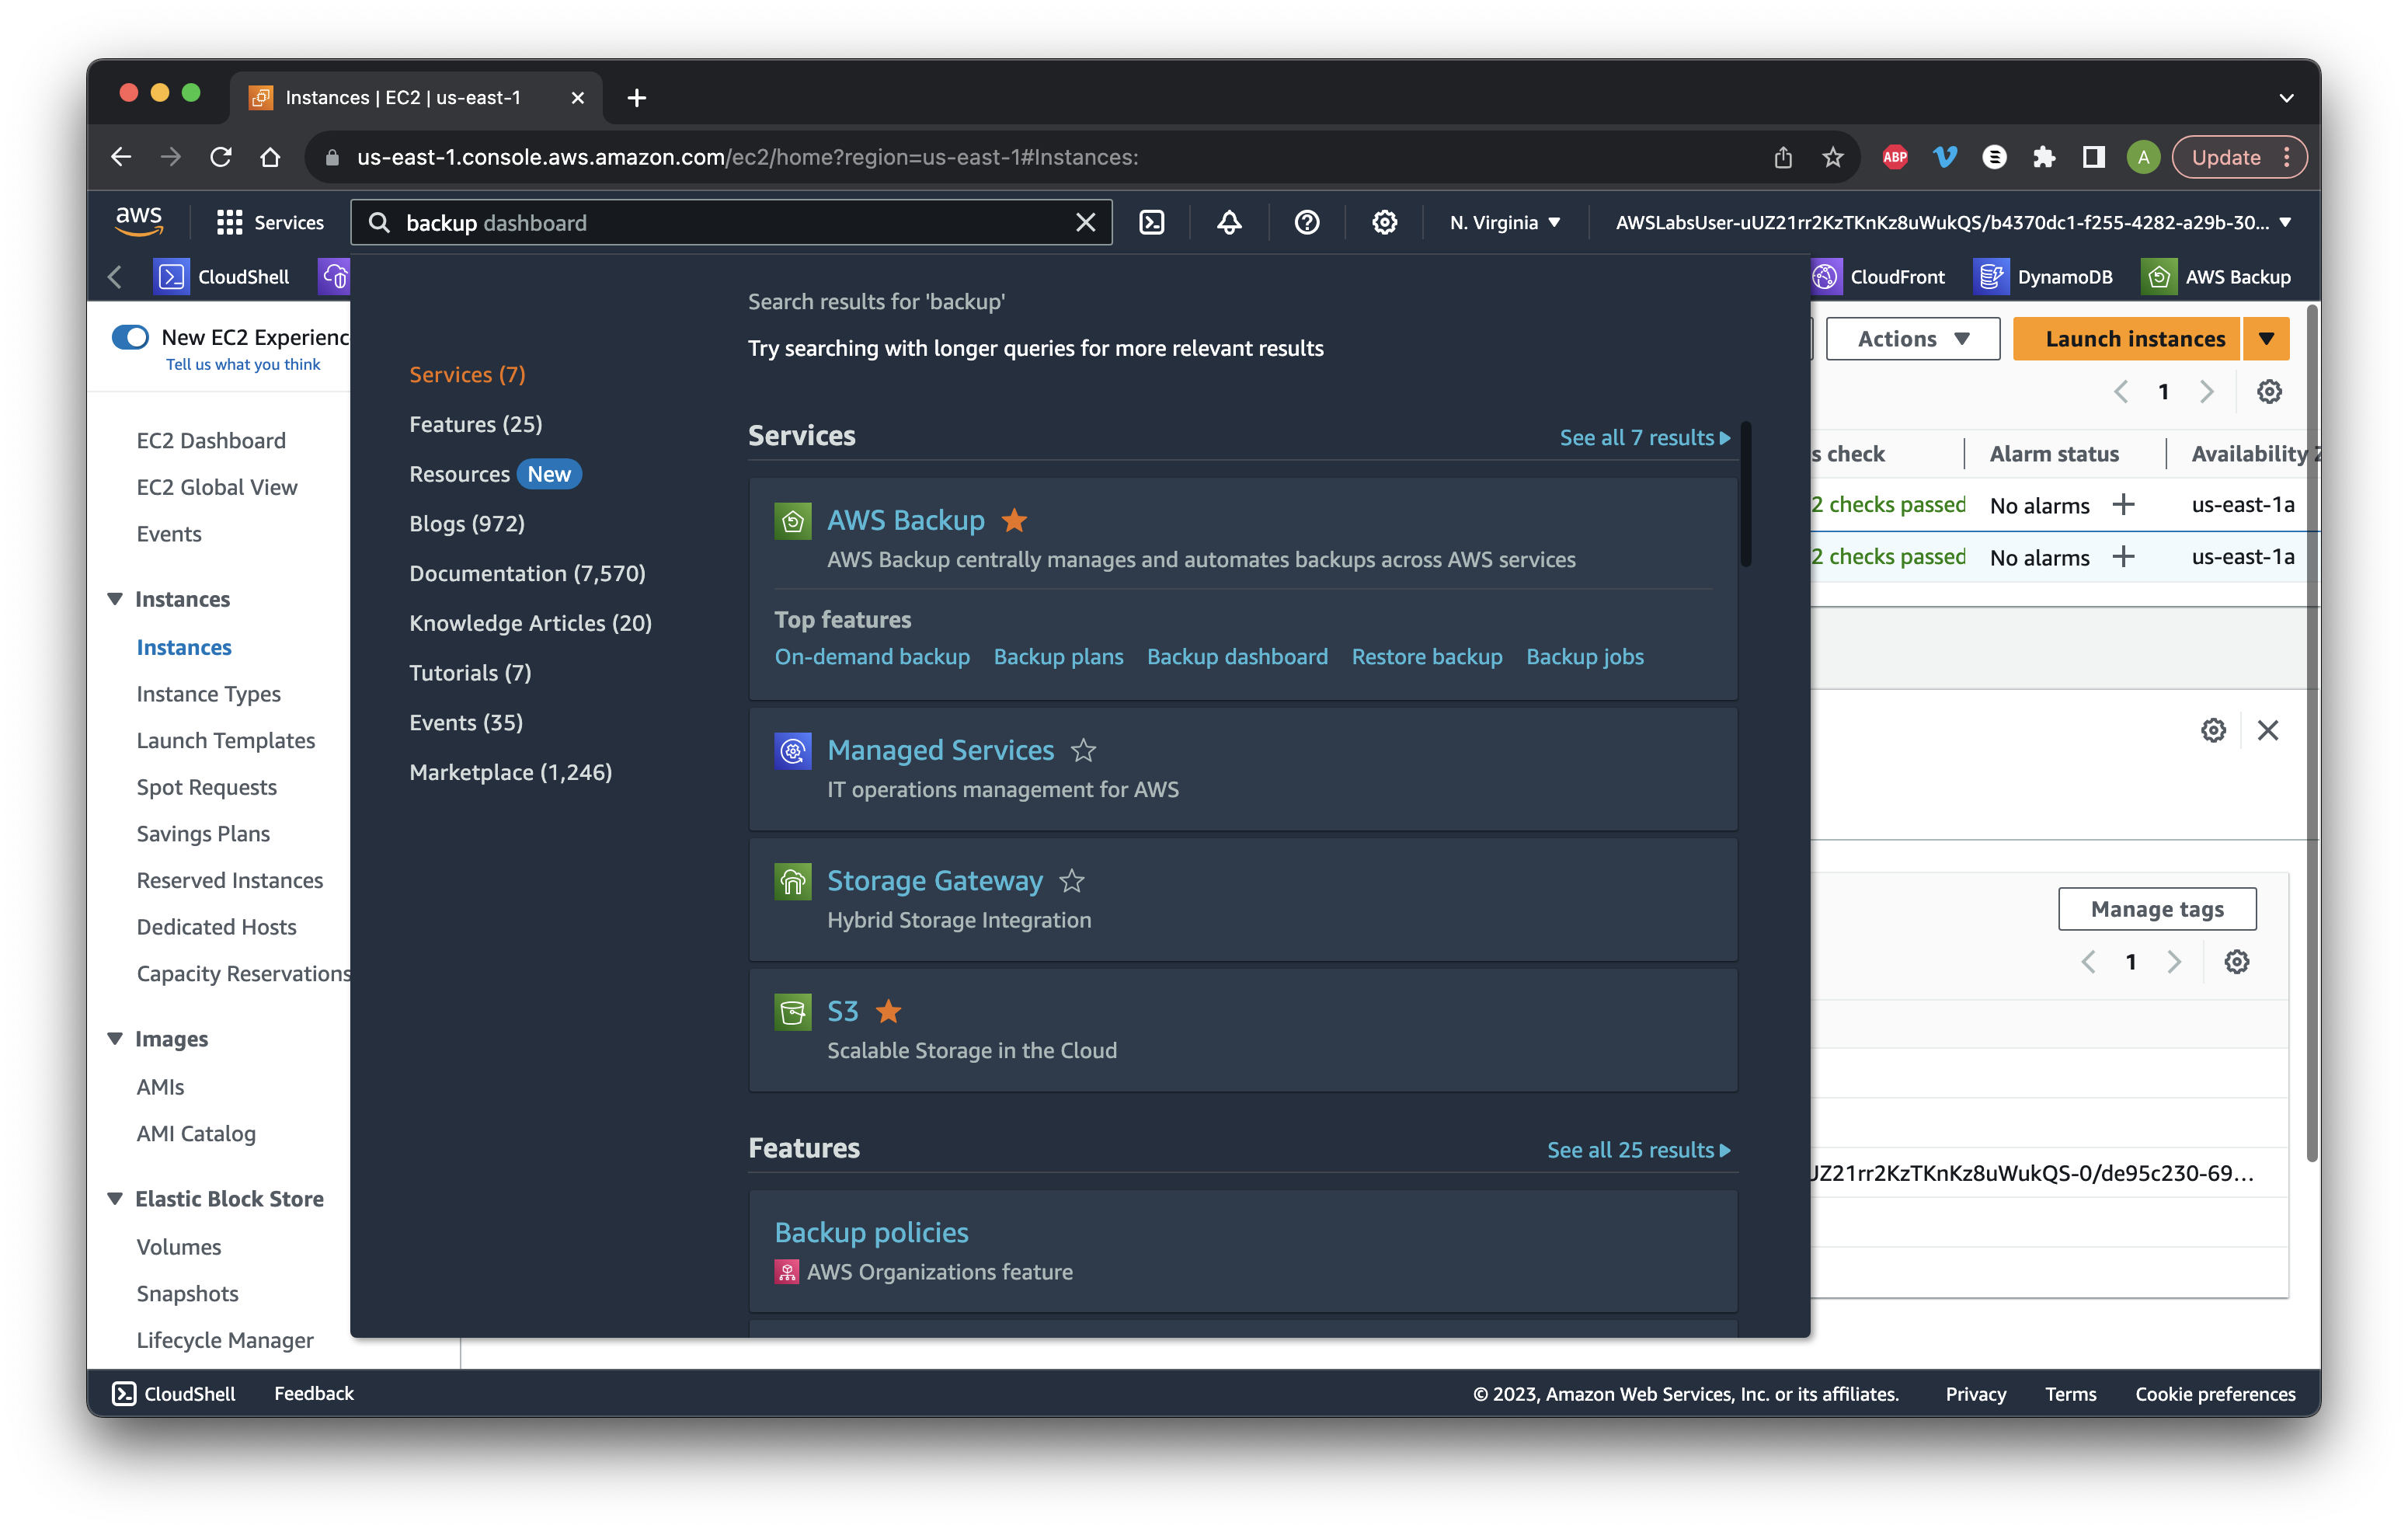Open the Services grid menu
Image resolution: width=2408 pixels, height=1532 pixels.
[270, 222]
